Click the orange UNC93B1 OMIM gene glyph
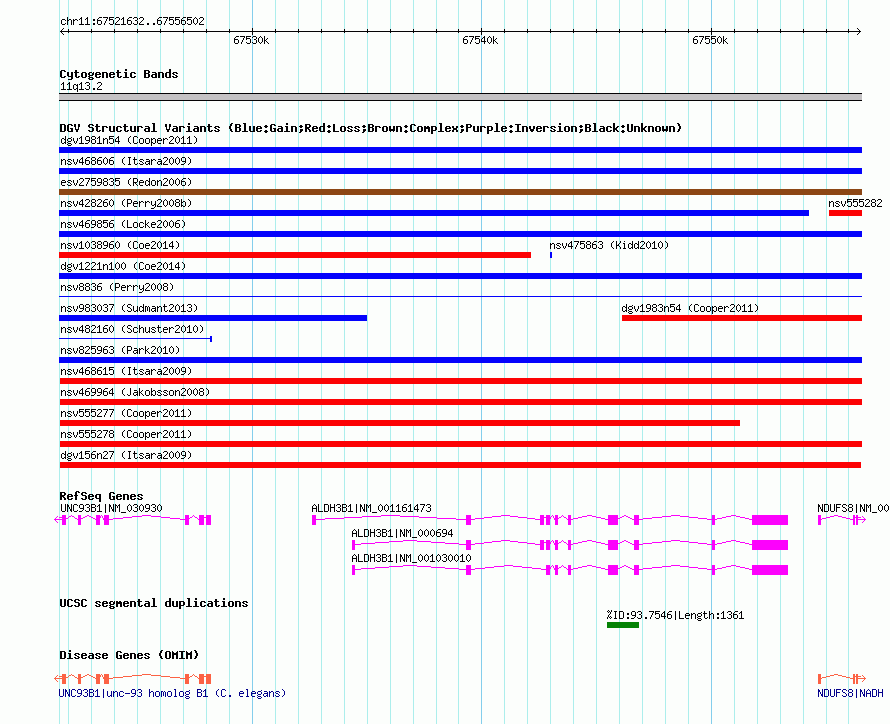 click(133, 678)
